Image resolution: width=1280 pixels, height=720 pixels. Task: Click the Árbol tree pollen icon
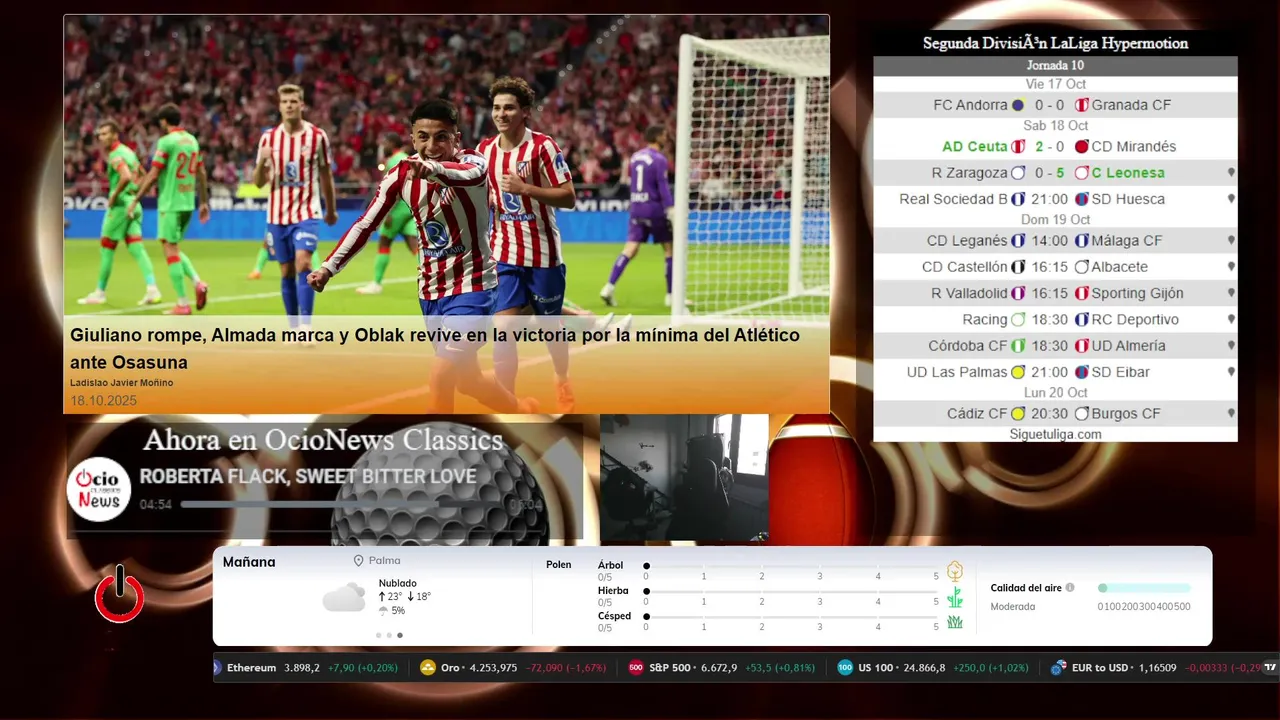coord(955,571)
